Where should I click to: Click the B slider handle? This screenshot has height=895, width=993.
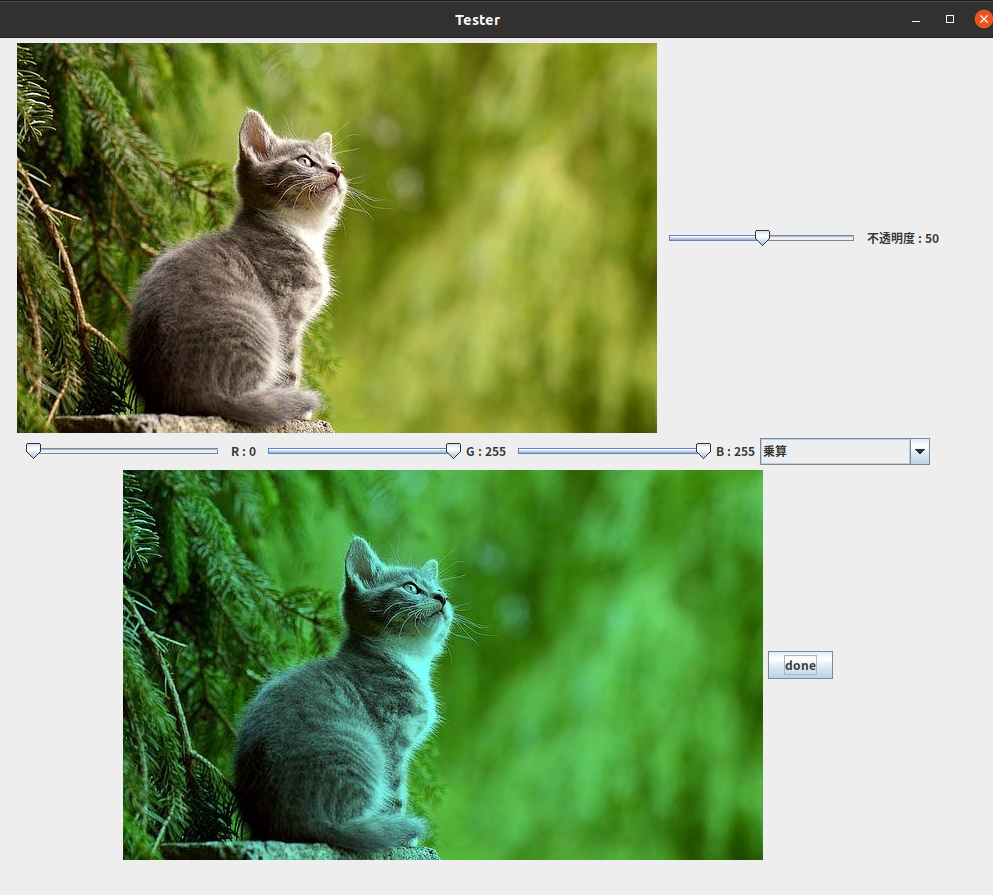[x=703, y=451]
